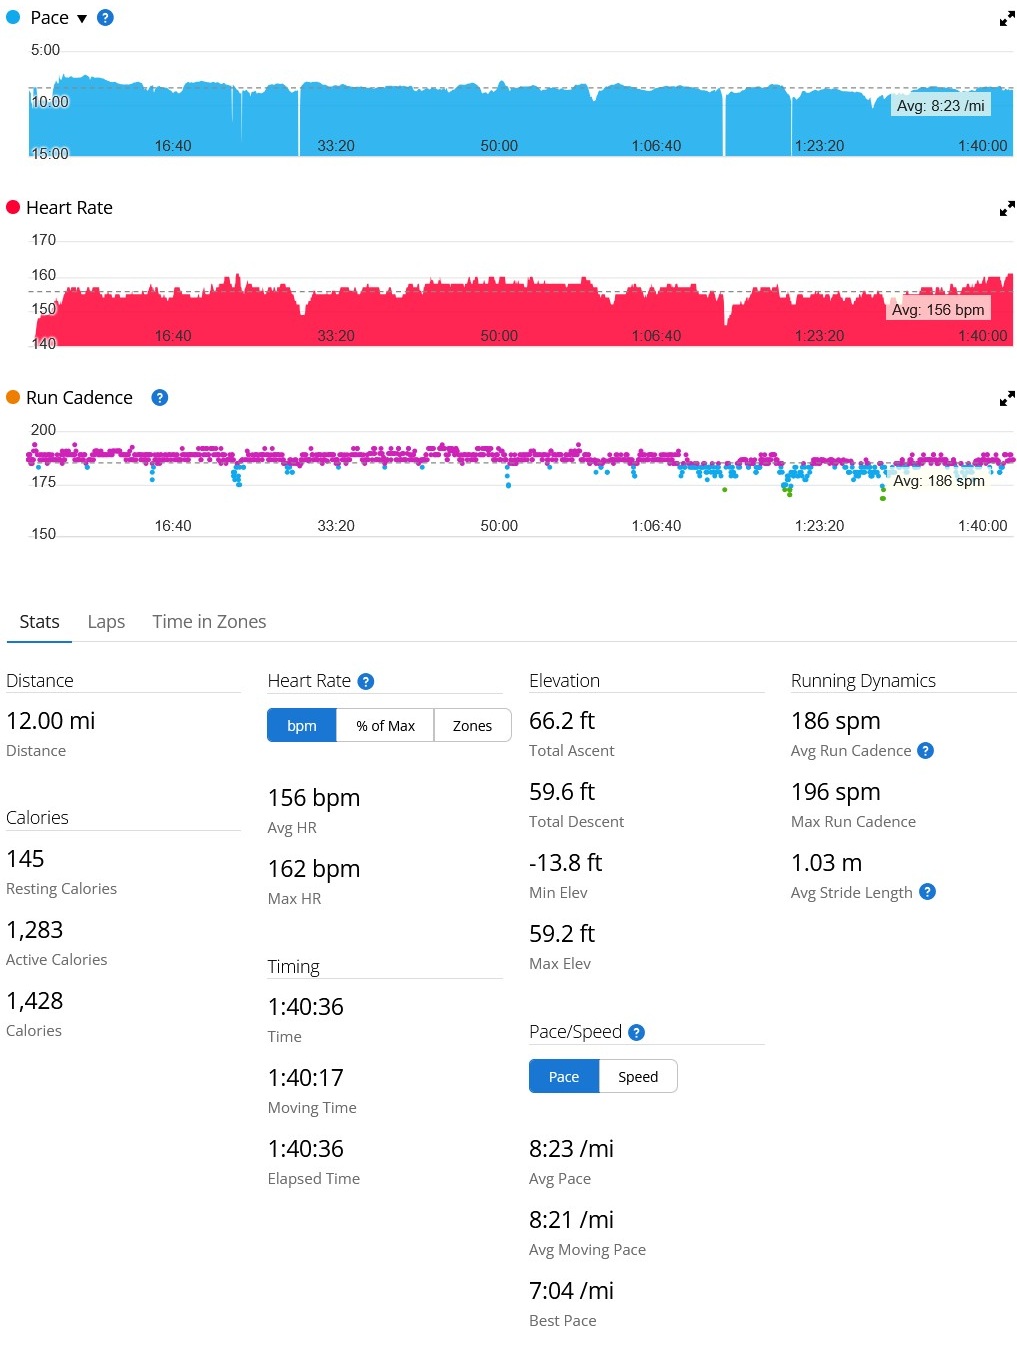Viewport: 1017px width, 1350px height.
Task: Click the 12.00 mi distance value
Action: tap(51, 721)
